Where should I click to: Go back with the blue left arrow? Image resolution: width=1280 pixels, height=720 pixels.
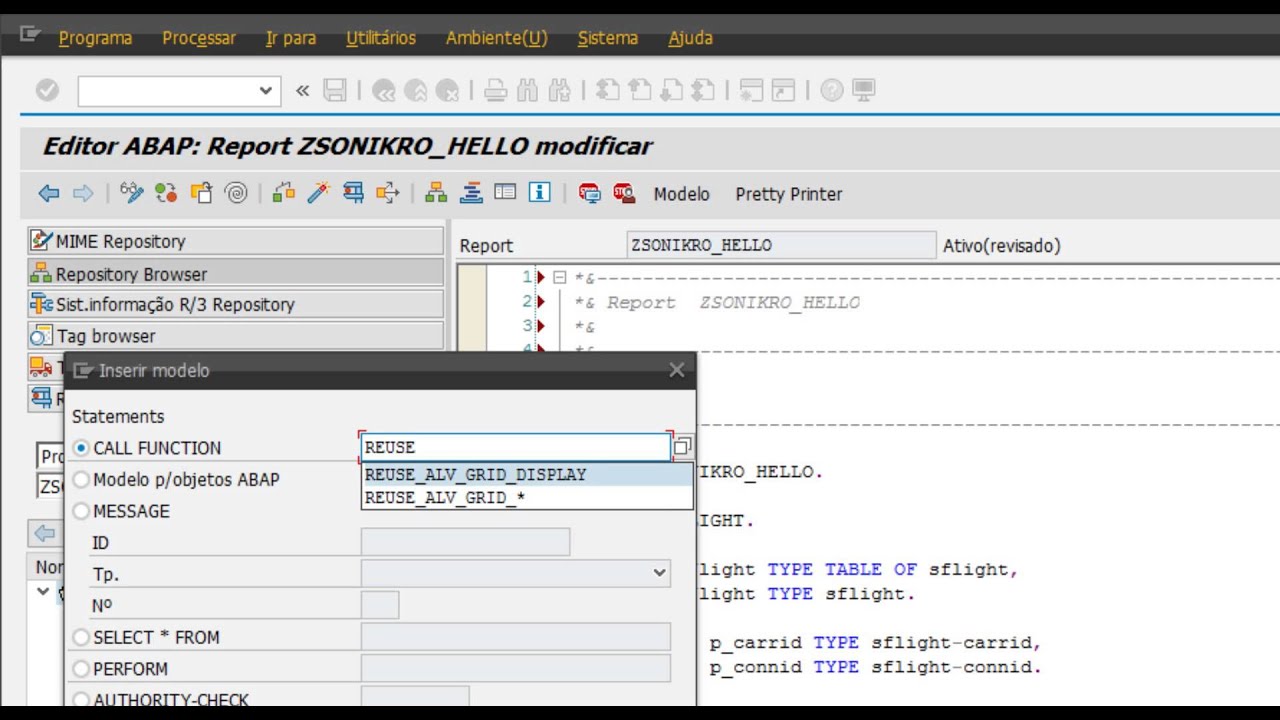(48, 194)
